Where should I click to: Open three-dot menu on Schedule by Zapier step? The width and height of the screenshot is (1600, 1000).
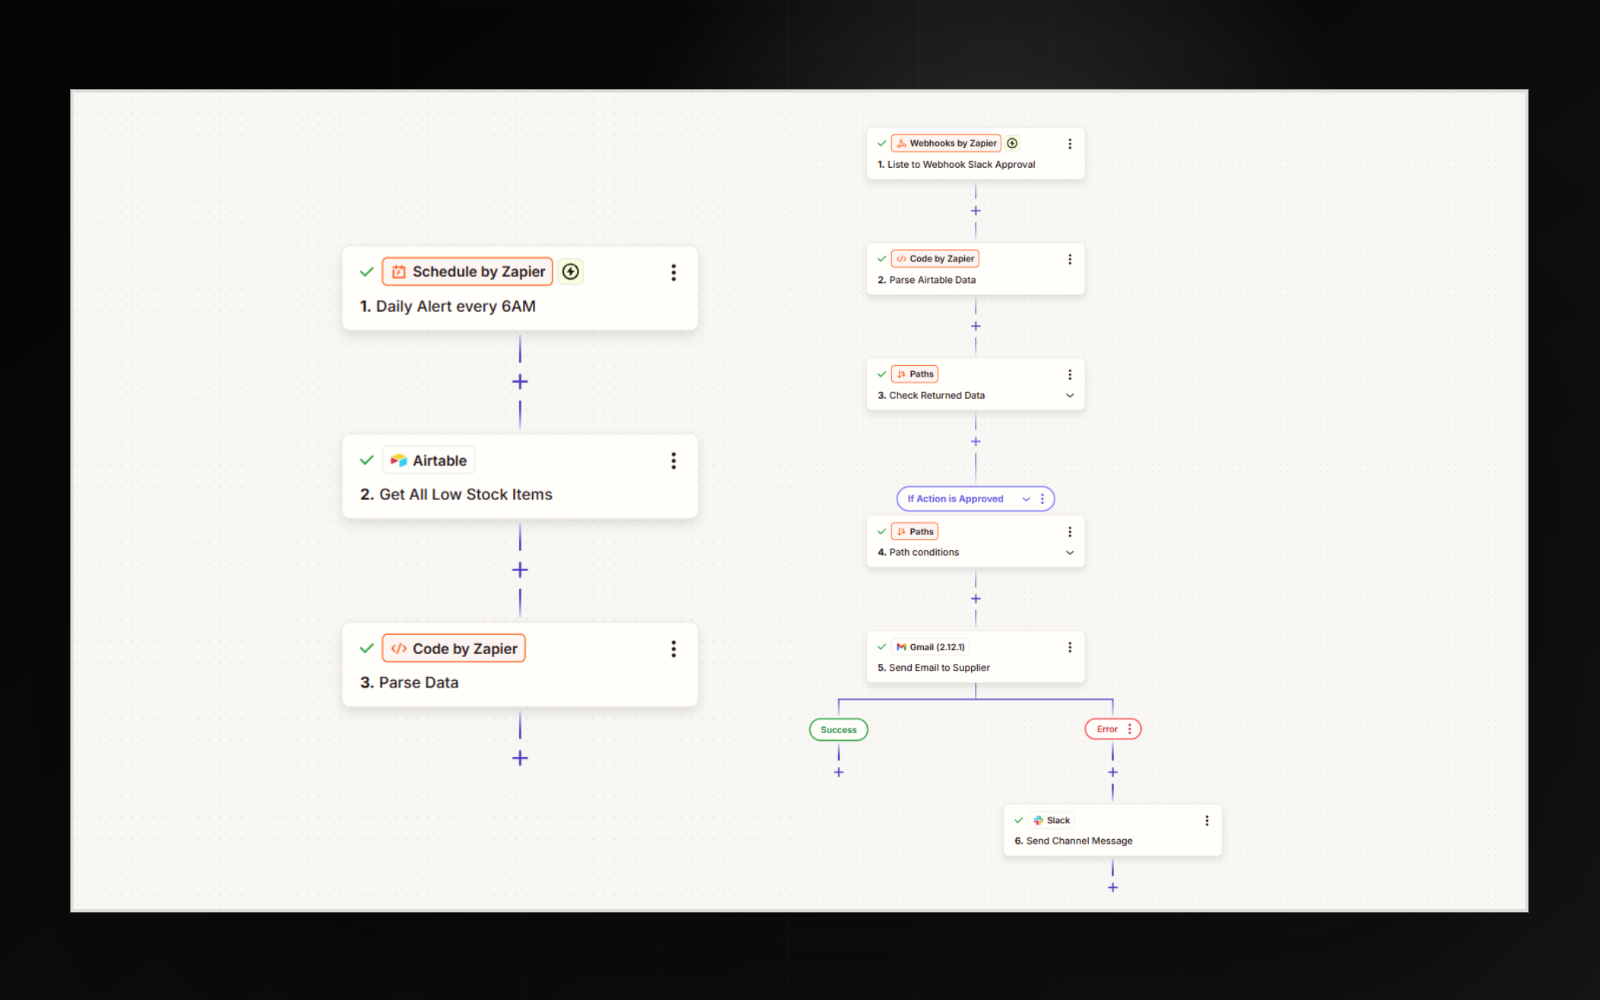(x=673, y=272)
